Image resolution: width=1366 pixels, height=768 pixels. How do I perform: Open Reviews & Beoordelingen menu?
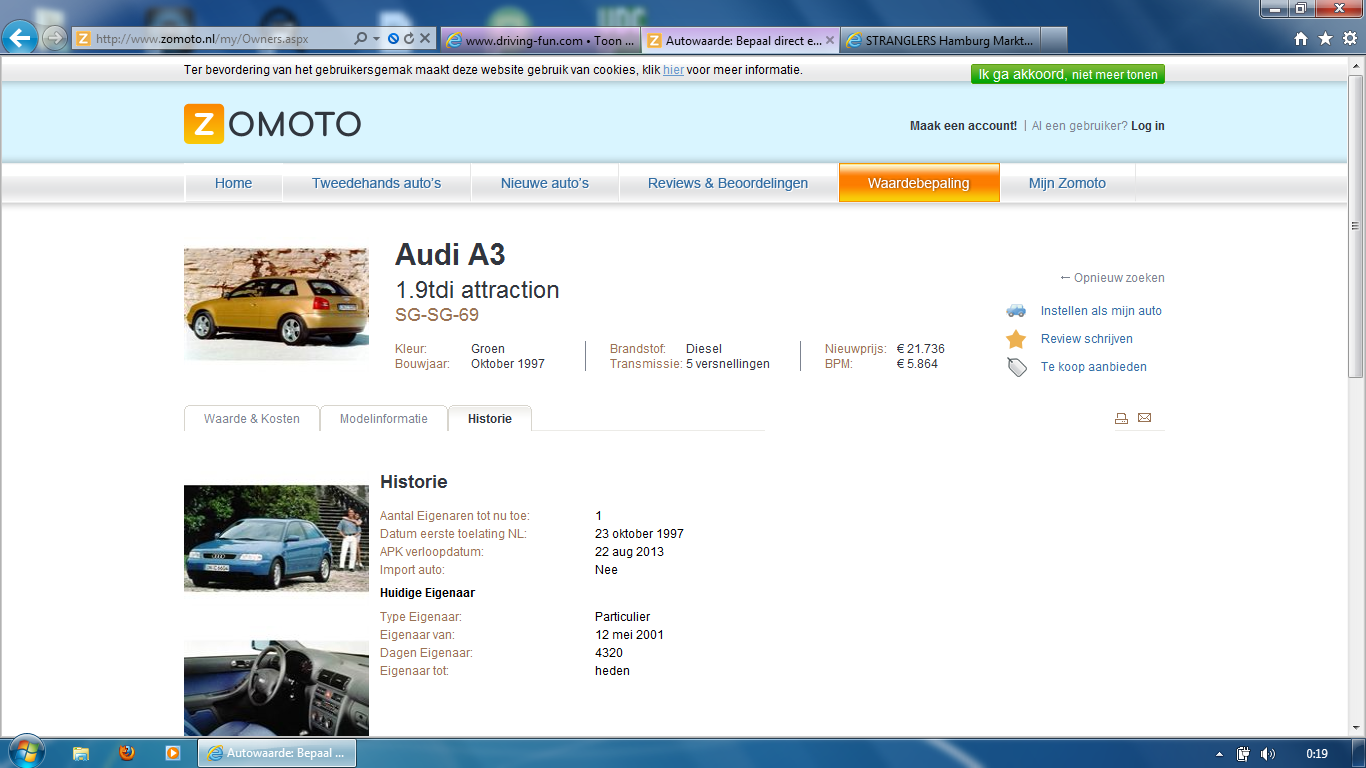coord(728,183)
